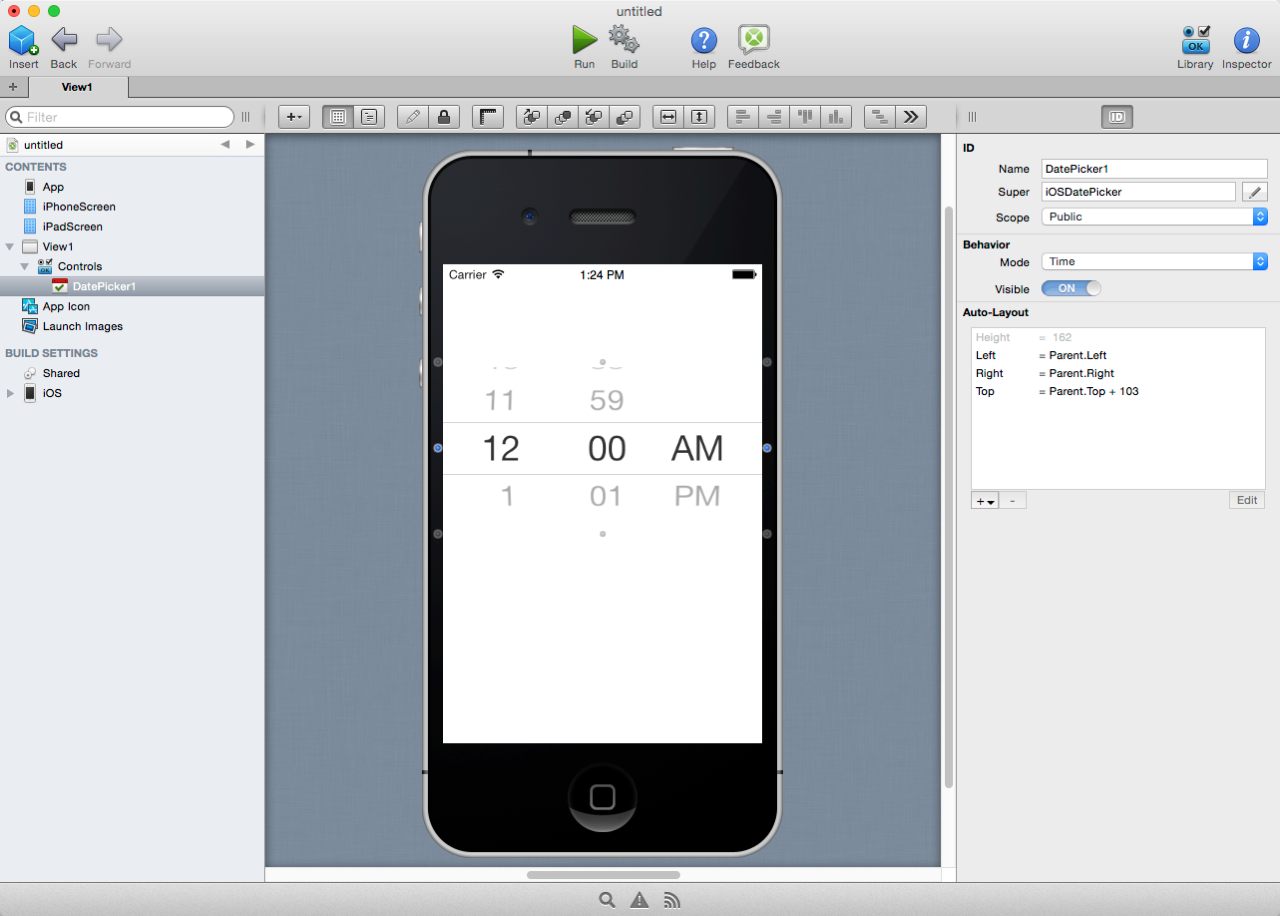Screen dimensions: 1280x916
Task: Show the Library panel
Action: (x=1195, y=40)
